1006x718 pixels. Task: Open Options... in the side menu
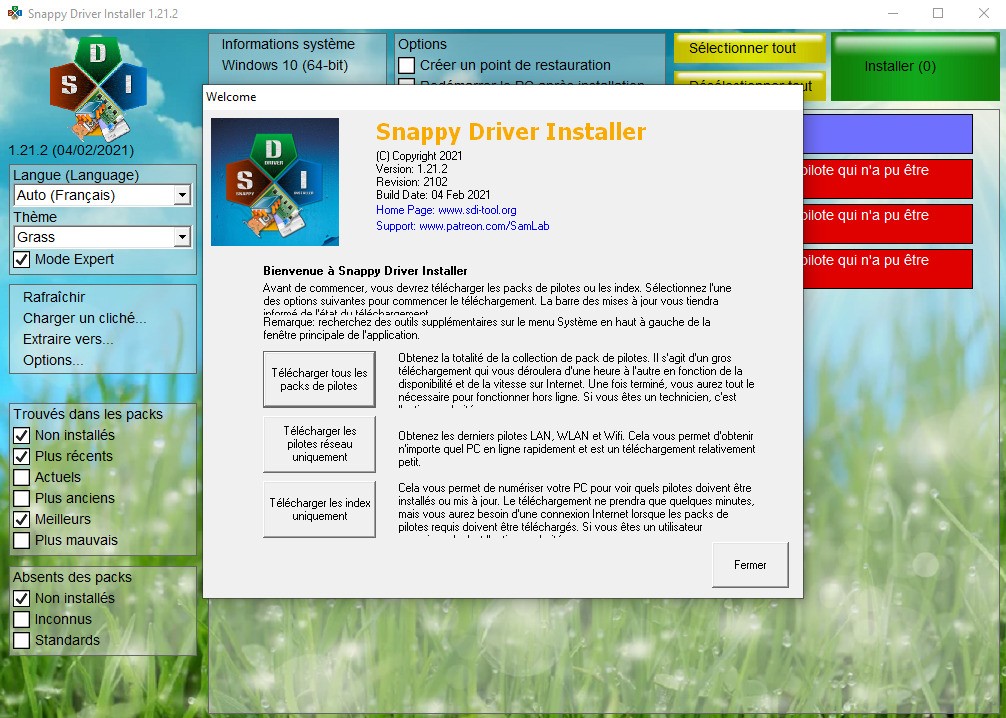pyautogui.click(x=53, y=361)
